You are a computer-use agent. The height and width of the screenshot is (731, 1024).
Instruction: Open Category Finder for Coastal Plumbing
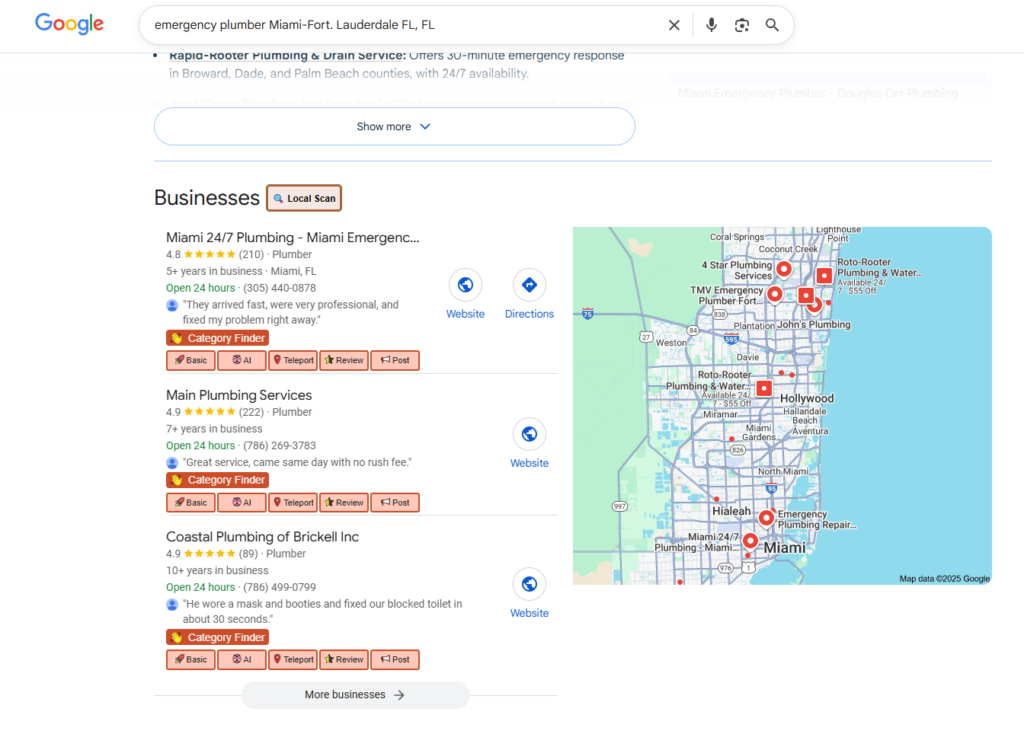coord(217,637)
